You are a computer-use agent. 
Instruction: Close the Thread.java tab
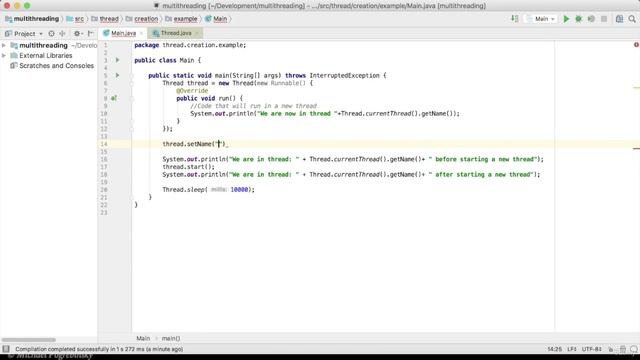[197, 33]
